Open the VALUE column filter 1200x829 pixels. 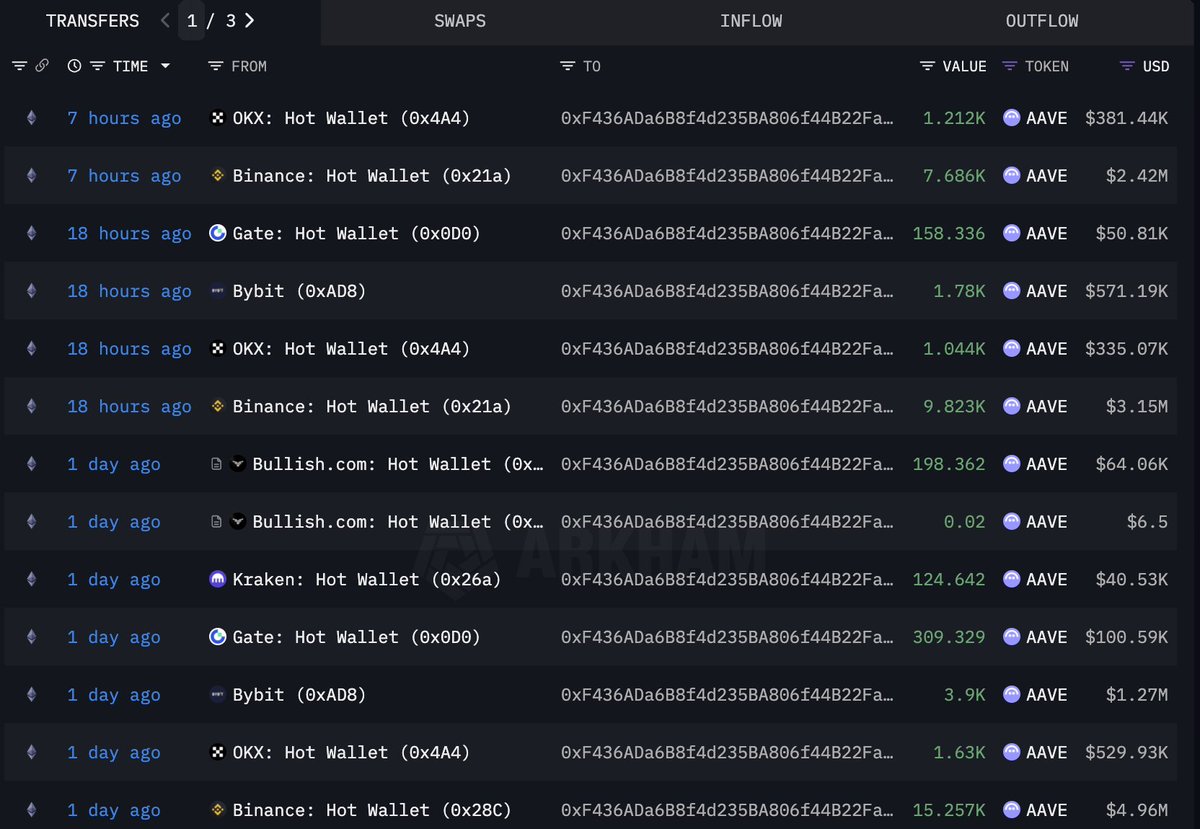pyautogui.click(x=928, y=66)
